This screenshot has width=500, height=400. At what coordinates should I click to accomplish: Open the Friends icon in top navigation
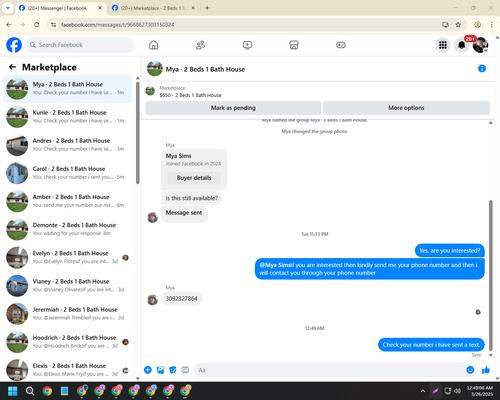(200, 45)
